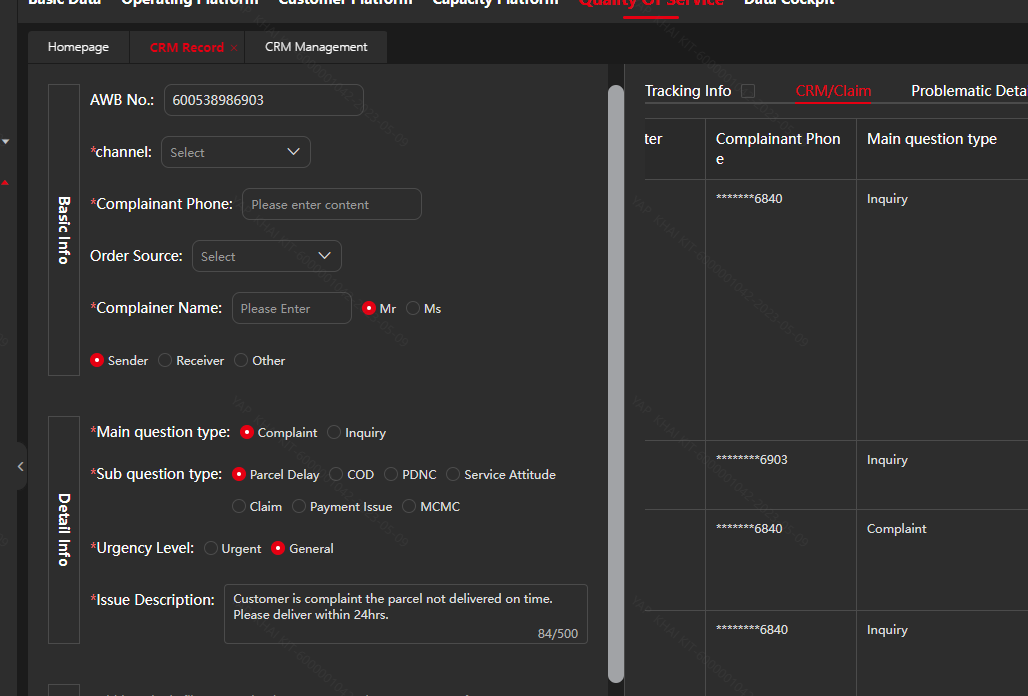Expand the Order Source dropdown
1028x696 pixels.
coord(267,256)
